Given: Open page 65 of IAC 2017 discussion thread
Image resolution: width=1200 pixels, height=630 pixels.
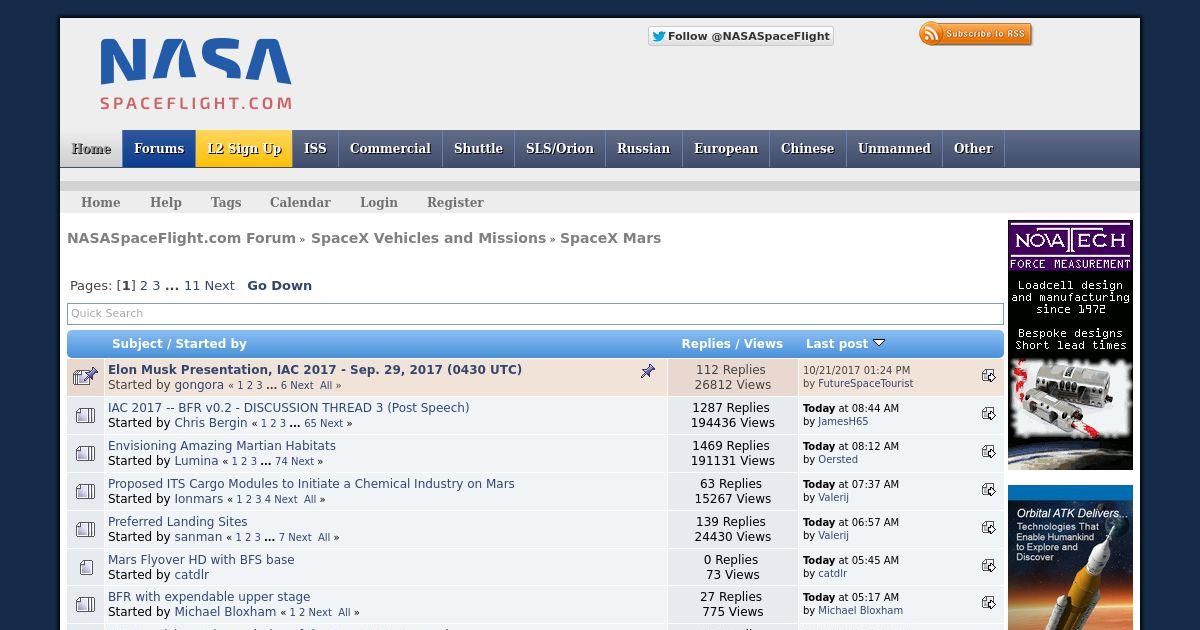Looking at the screenshot, I should pyautogui.click(x=310, y=424).
